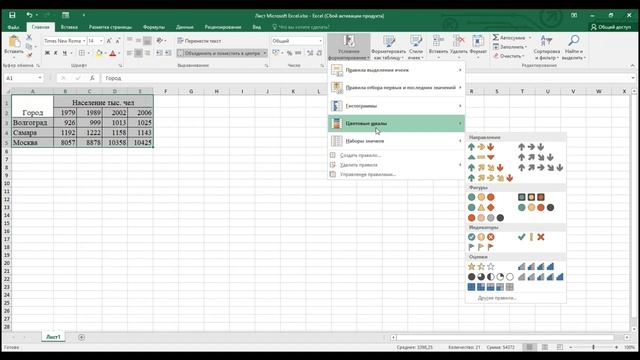Screen dimensions: 640x360
Task: Insert function with the fx button
Action: 92,78
